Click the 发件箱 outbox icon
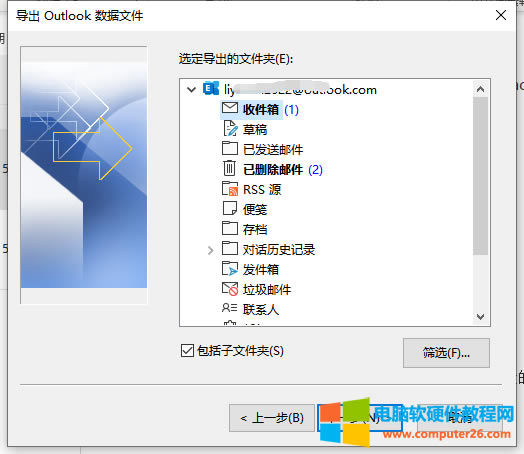 (x=230, y=268)
